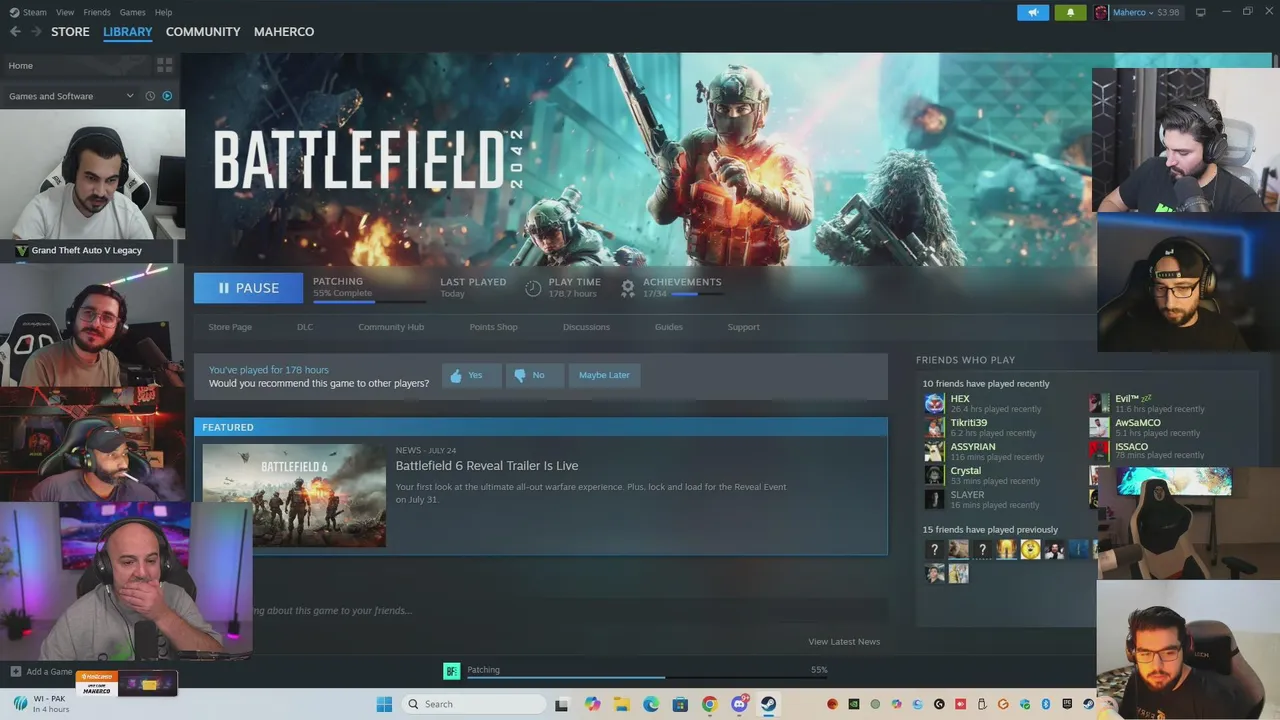Open File Explorer from the taskbar

coord(622,705)
